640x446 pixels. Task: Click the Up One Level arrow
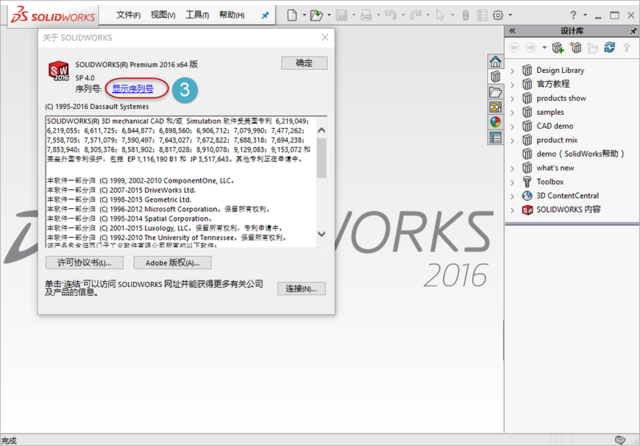click(627, 48)
